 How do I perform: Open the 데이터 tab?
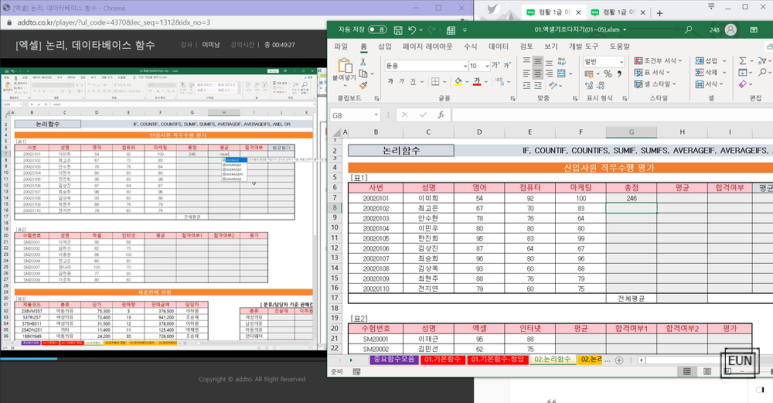tap(498, 46)
